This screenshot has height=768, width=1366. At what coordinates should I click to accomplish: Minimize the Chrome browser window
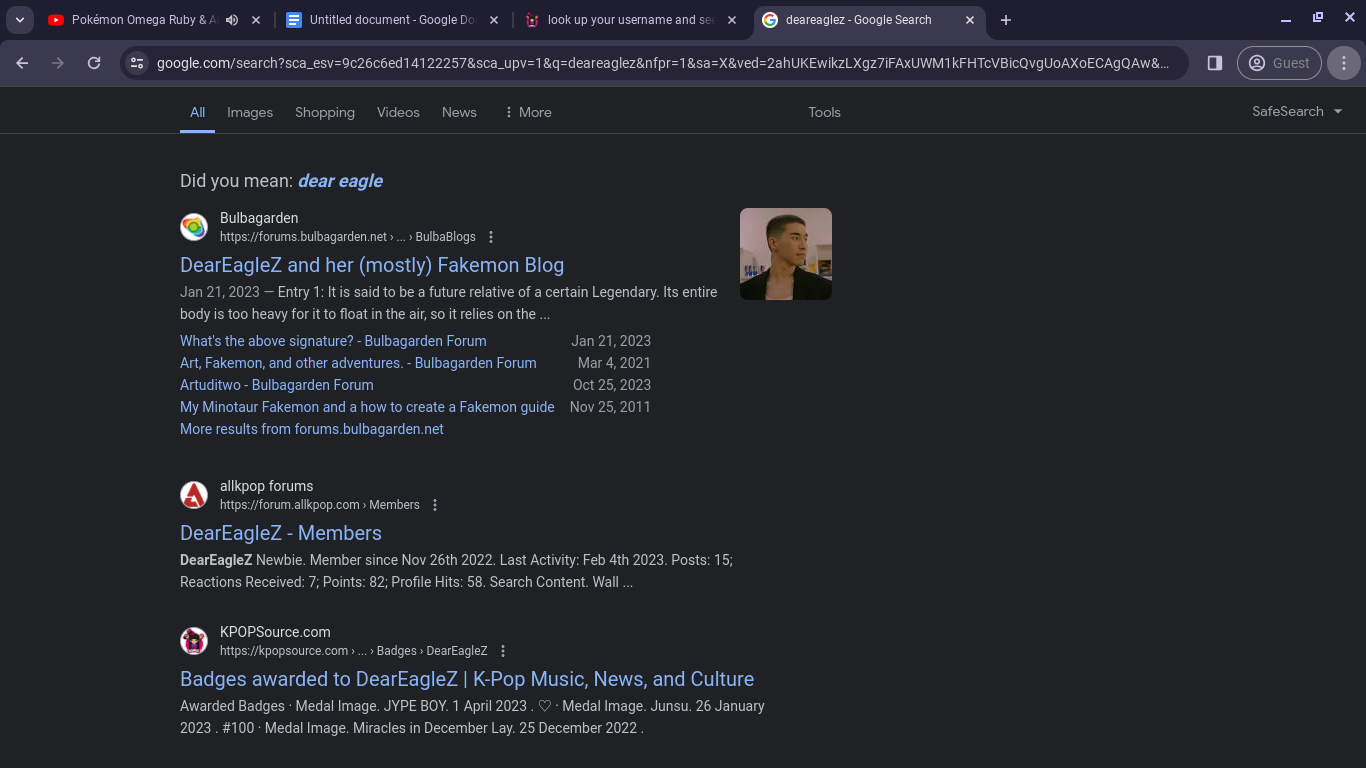pyautogui.click(x=1286, y=18)
